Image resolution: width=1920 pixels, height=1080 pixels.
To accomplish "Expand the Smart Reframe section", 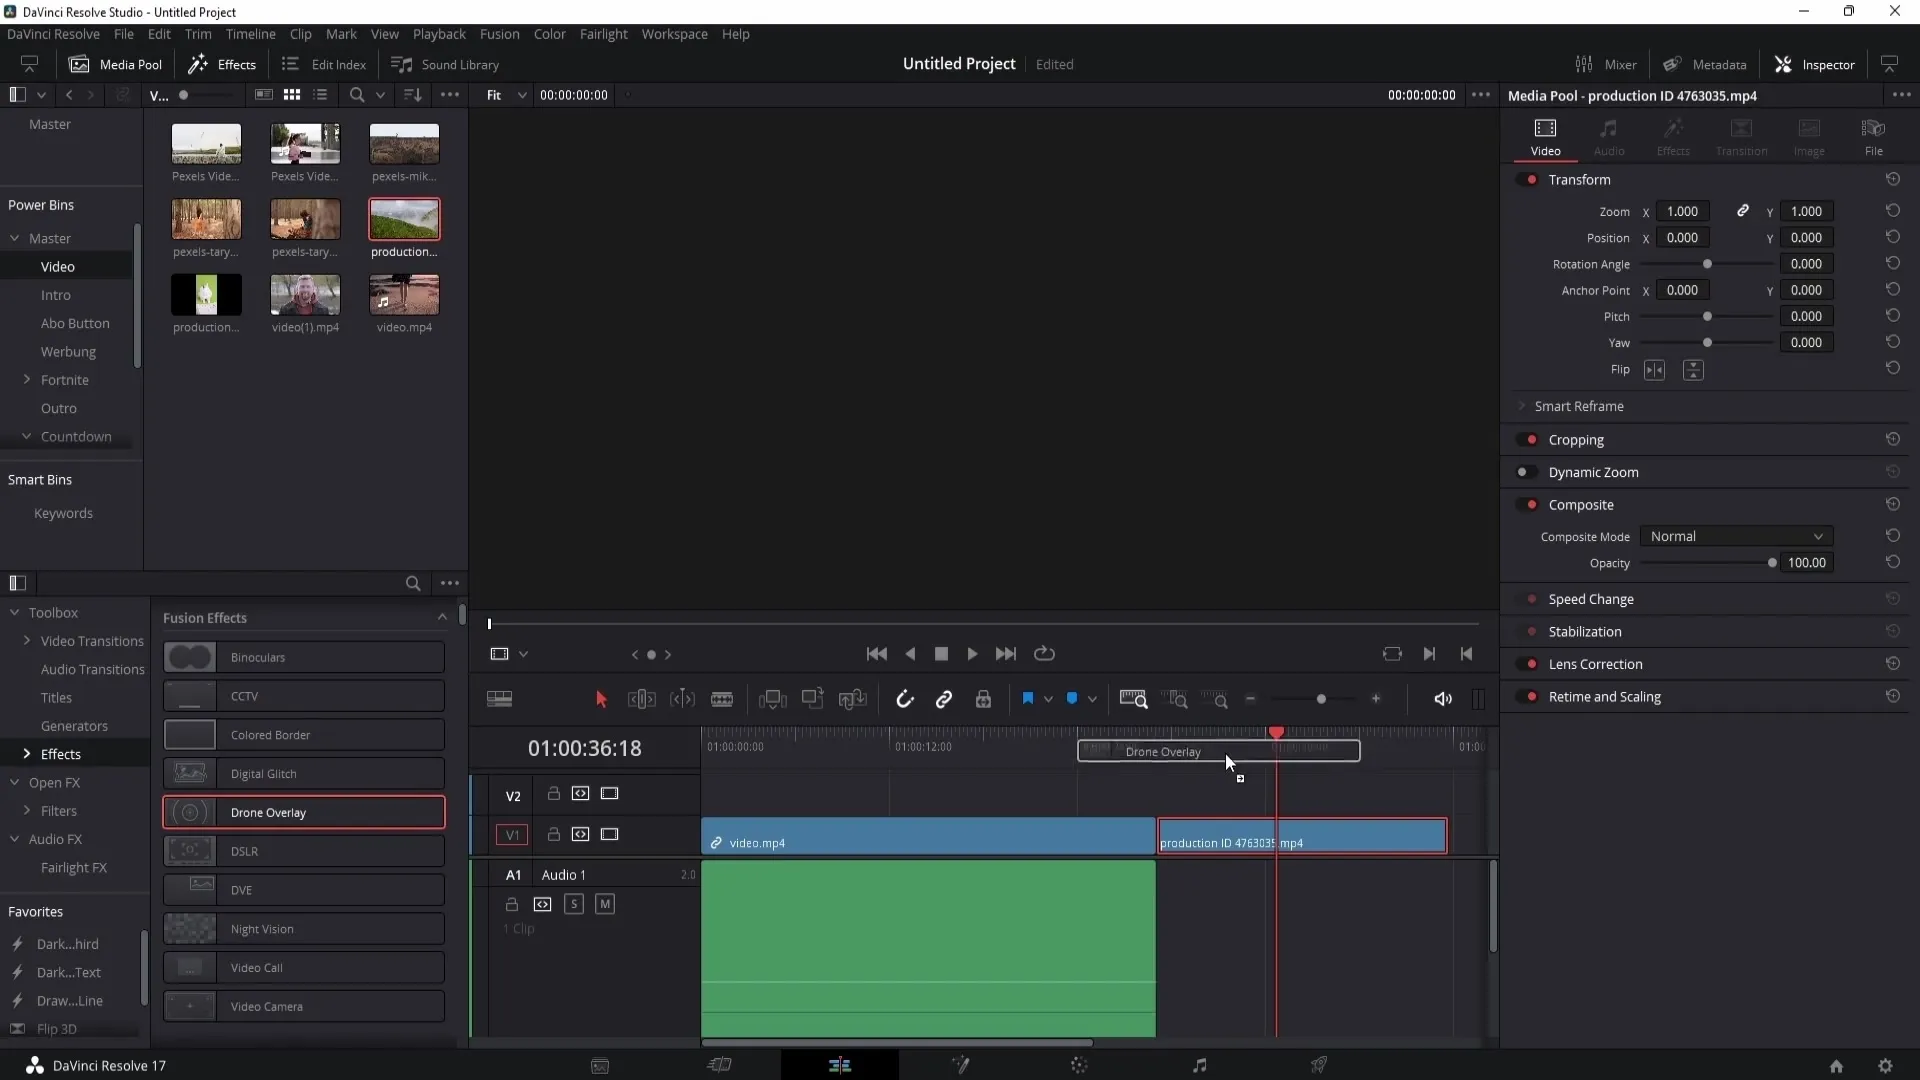I will pos(1522,407).
